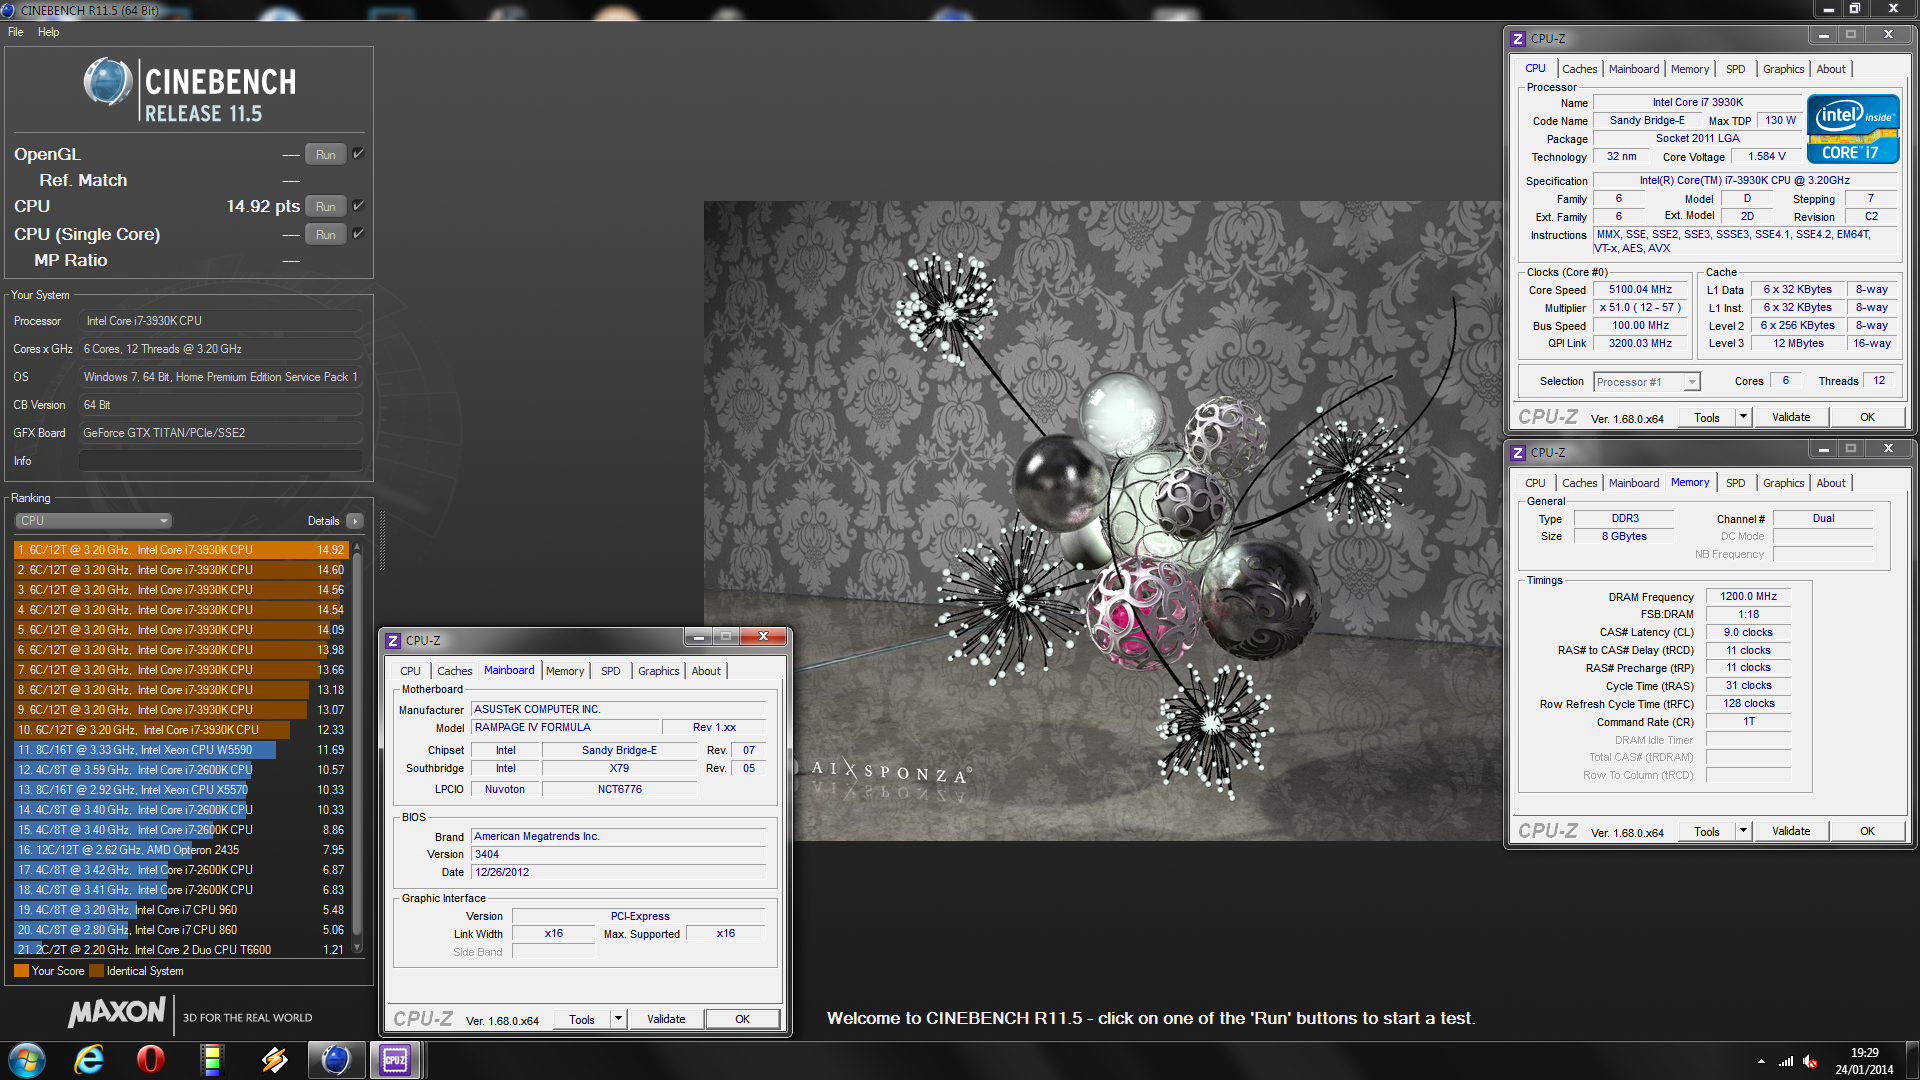This screenshot has width=1920, height=1080.
Task: Click Validate in top CPU-Z window
Action: 1791,417
